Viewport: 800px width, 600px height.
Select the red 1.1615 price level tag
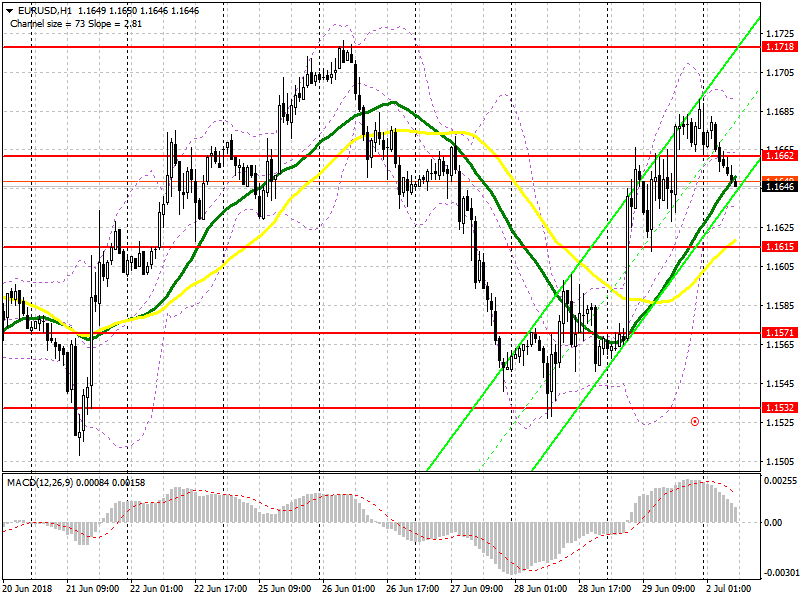(x=780, y=247)
